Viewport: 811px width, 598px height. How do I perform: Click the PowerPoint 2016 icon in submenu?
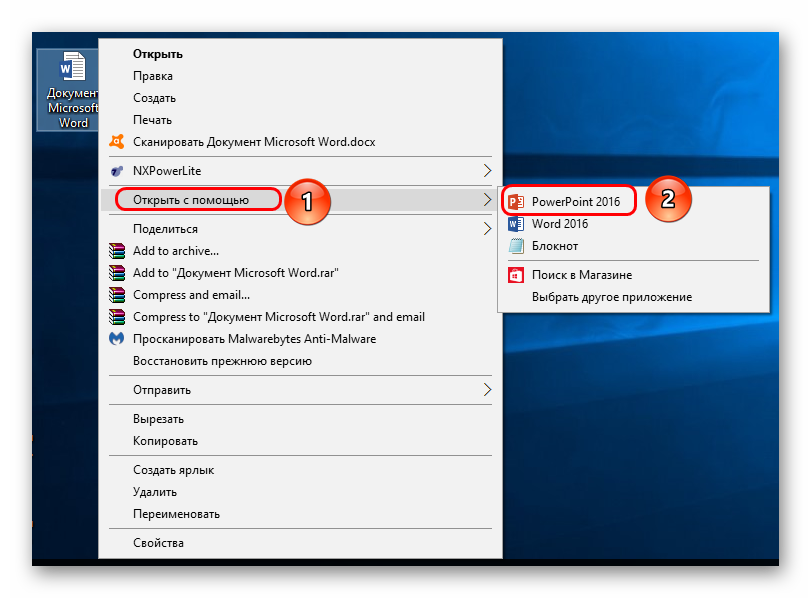(x=516, y=202)
